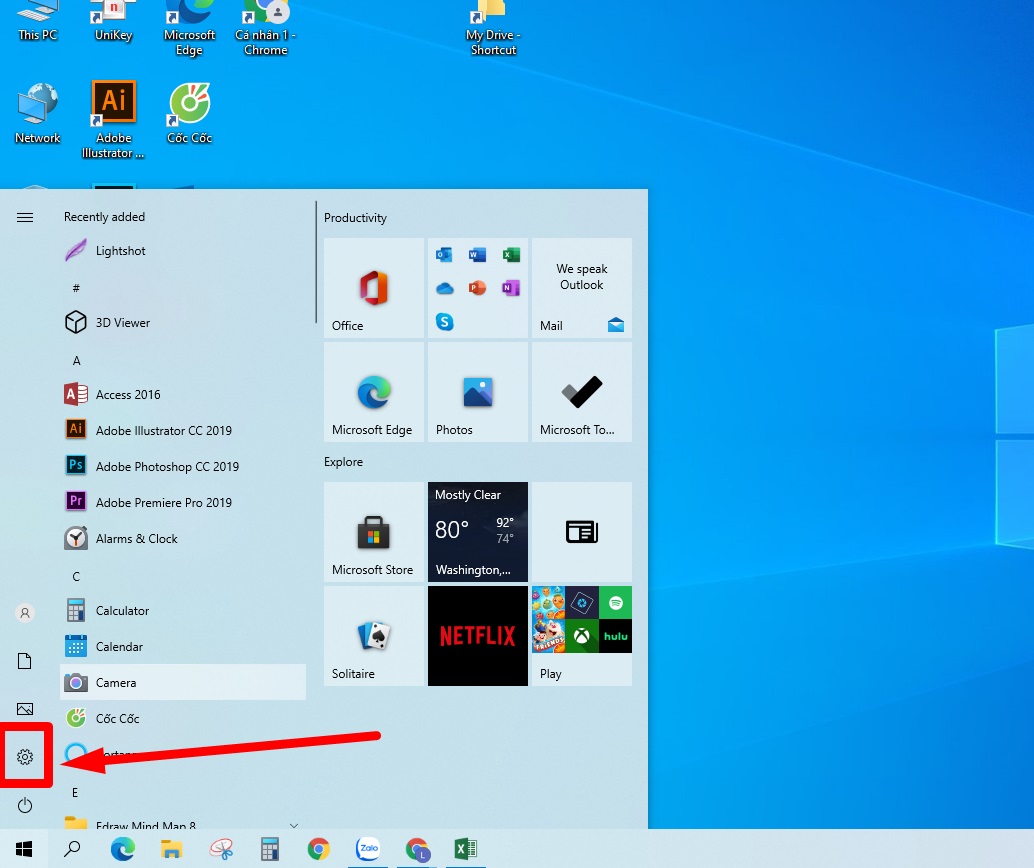Open the Photos tile
The height and width of the screenshot is (868, 1034).
(x=477, y=392)
